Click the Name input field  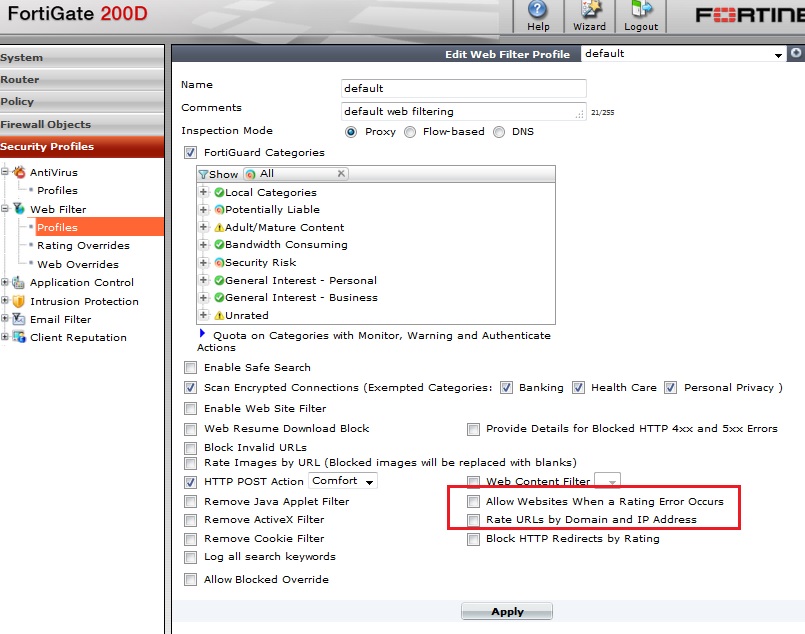tap(463, 88)
